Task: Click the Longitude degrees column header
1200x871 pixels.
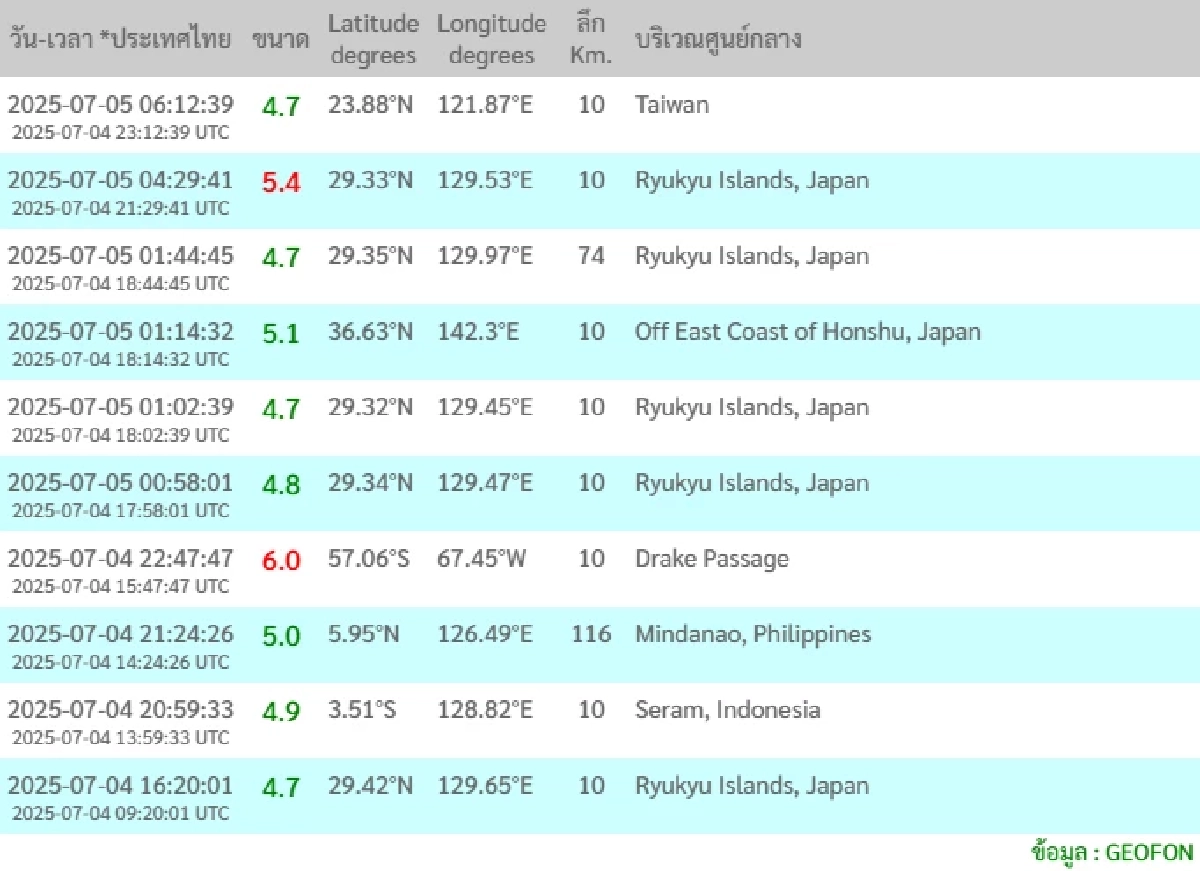Action: 491,40
